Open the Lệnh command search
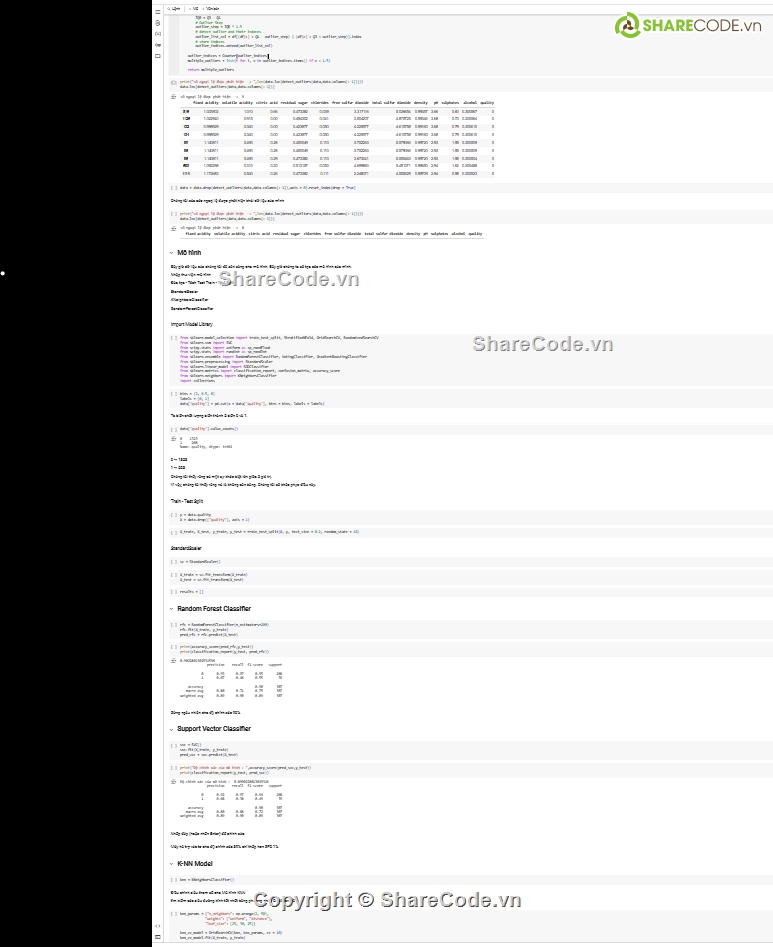Image resolution: width=773 pixels, height=947 pixels. tap(176, 7)
